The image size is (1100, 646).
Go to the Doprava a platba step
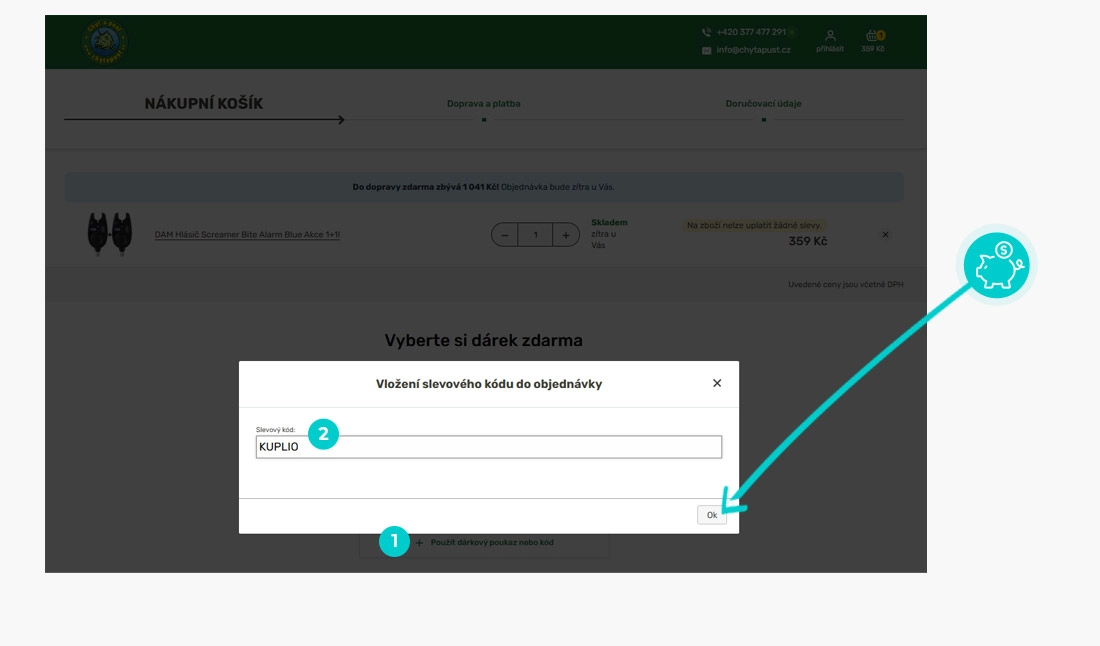point(483,104)
